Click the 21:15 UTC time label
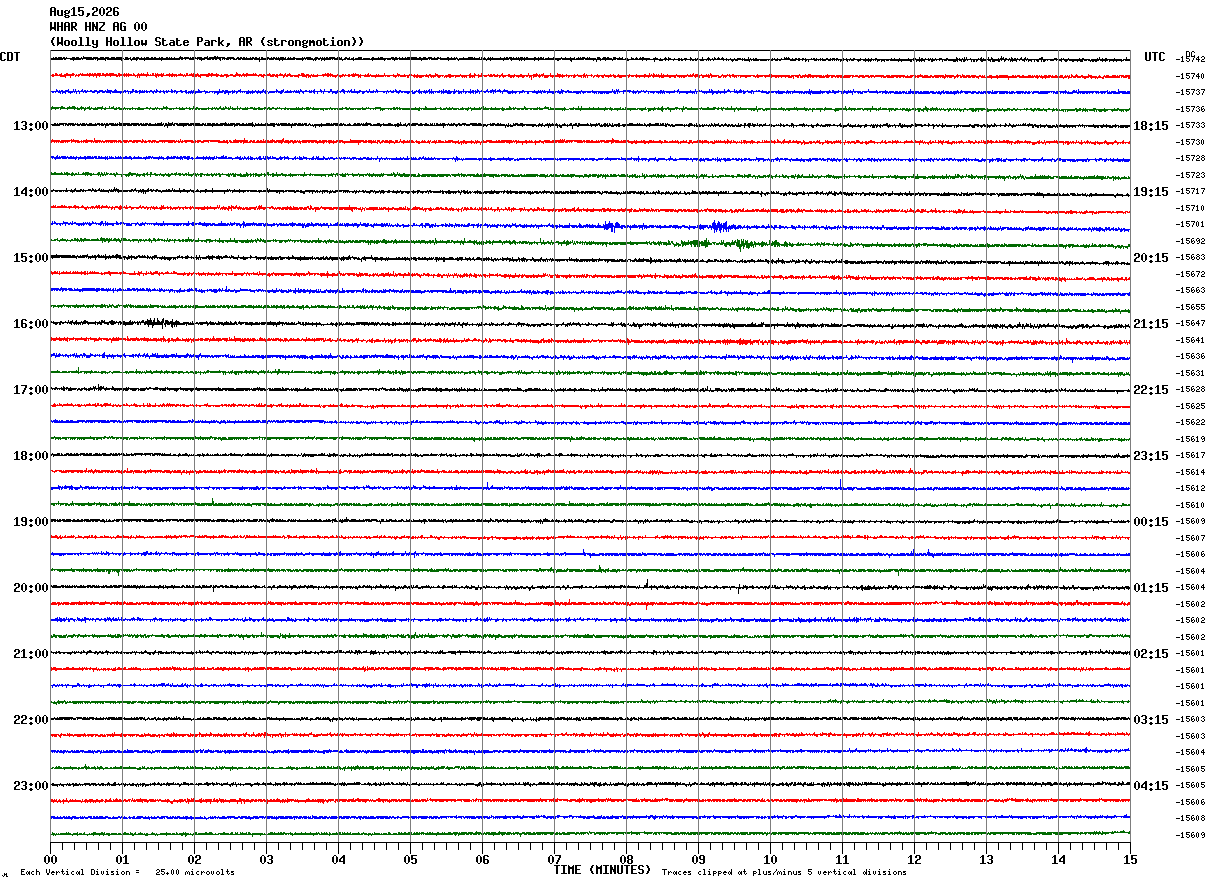This screenshot has height=886, width=1210. tap(1150, 324)
